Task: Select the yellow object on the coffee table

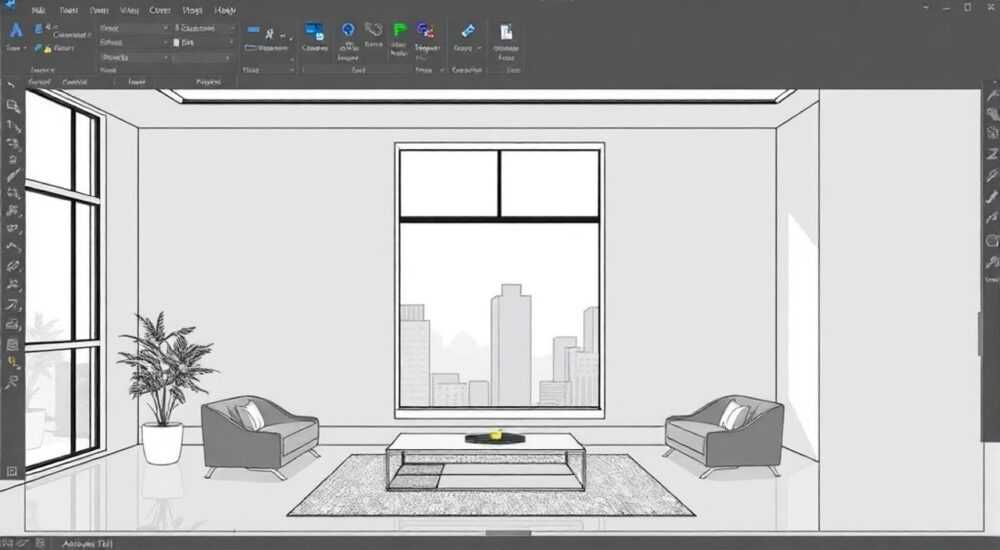Action: tap(496, 434)
